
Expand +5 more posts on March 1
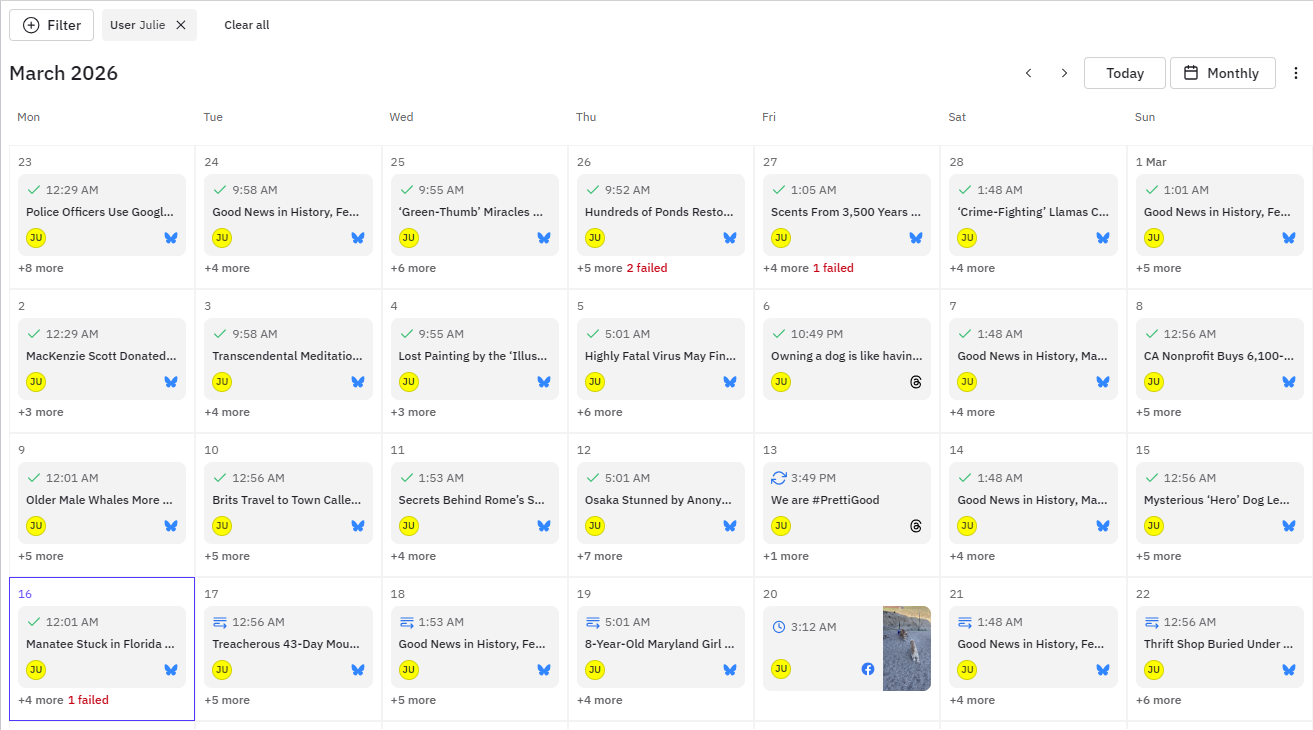coord(1158,268)
